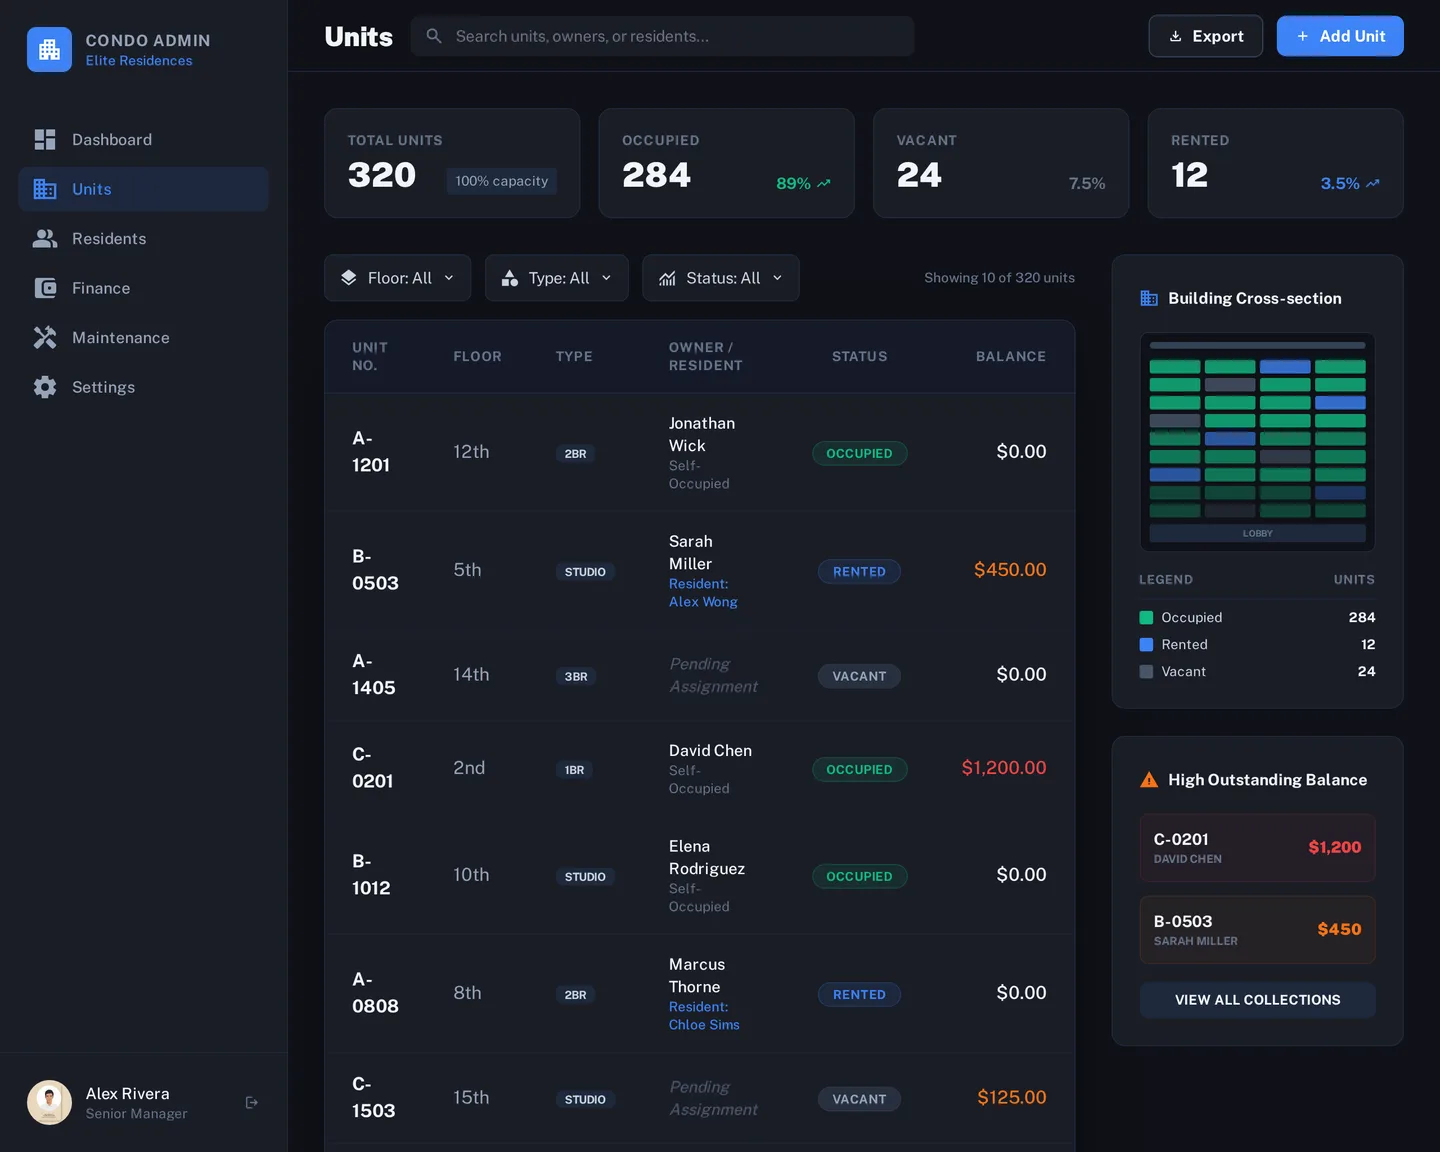Click the Condo Admin building logo
The width and height of the screenshot is (1440, 1152).
pyautogui.click(x=49, y=48)
